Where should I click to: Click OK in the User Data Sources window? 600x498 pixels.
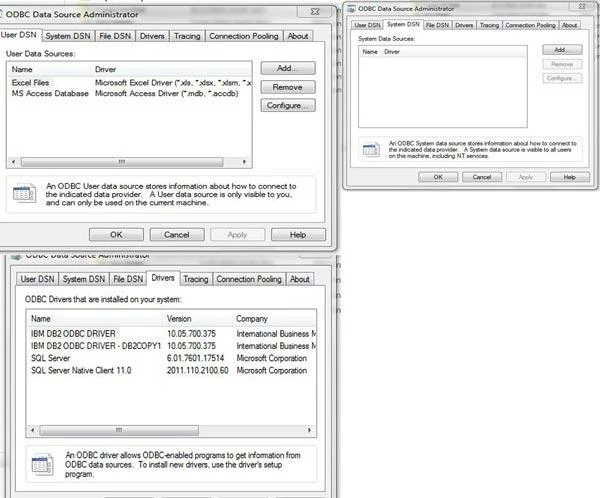(x=116, y=235)
